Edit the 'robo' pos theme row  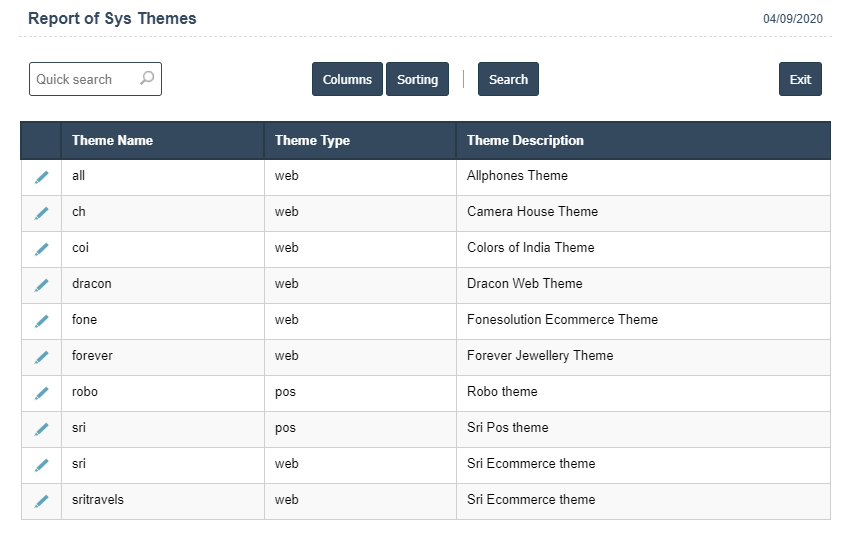[x=41, y=393]
